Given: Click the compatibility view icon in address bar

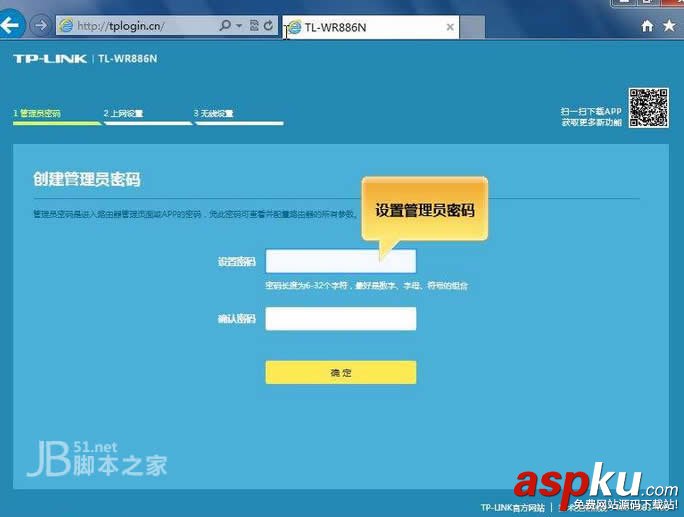Looking at the screenshot, I should 254,25.
